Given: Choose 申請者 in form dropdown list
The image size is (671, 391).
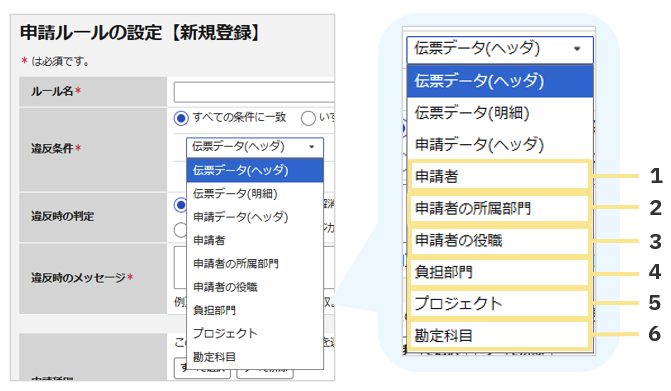Looking at the screenshot, I should click(255, 240).
